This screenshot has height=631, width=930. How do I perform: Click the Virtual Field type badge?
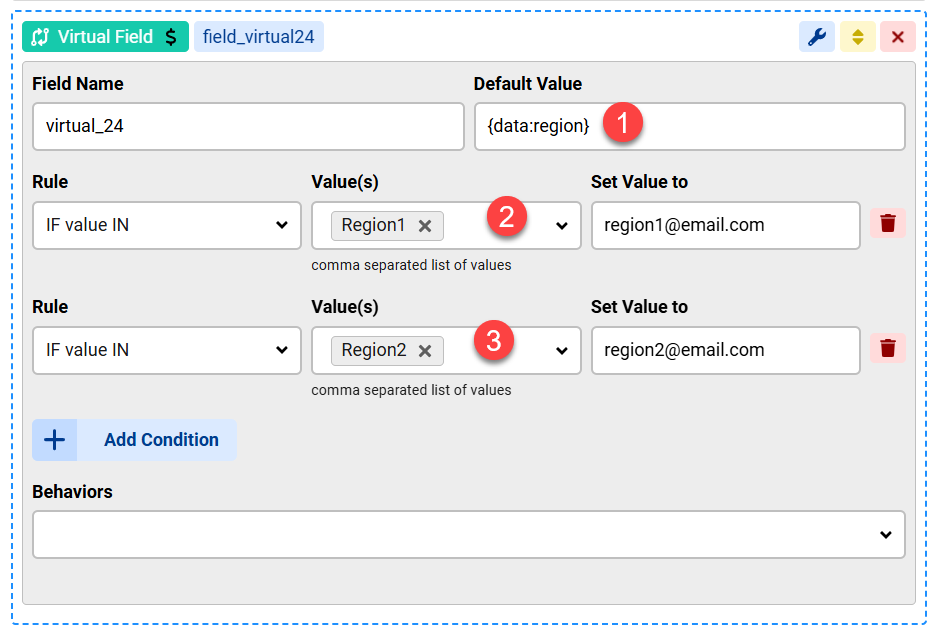105,37
